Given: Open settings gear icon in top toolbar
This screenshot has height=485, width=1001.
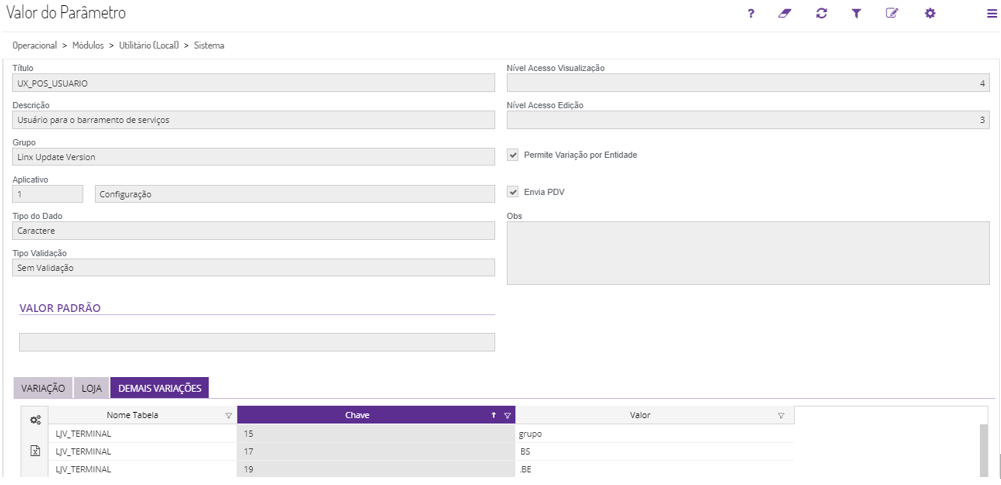Looking at the screenshot, I should click(930, 13).
